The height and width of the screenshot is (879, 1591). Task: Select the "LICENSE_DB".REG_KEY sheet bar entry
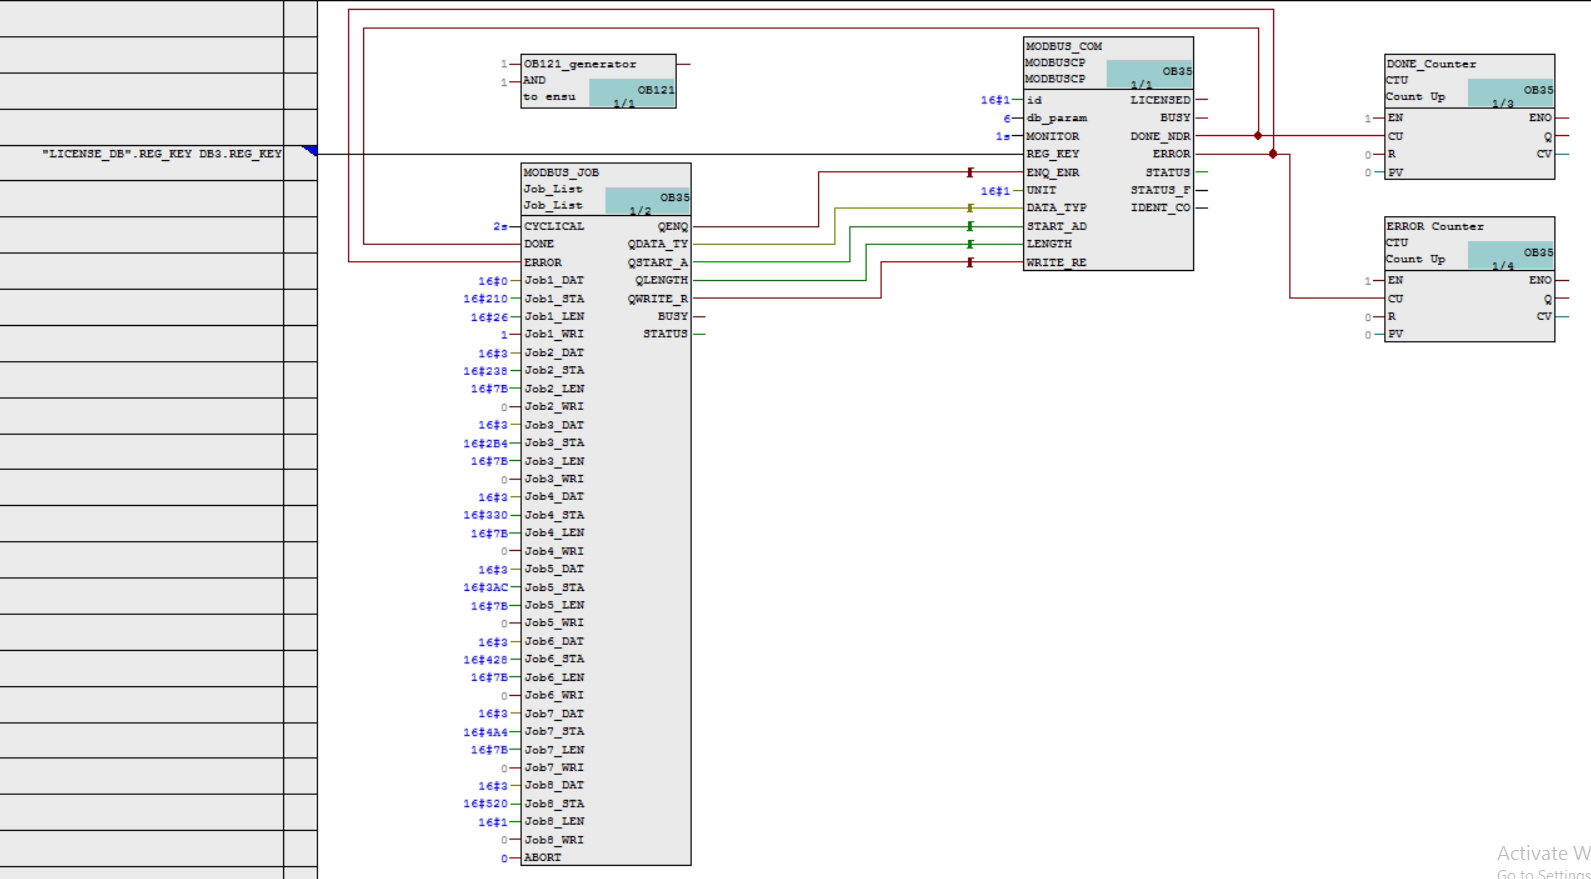click(x=161, y=154)
